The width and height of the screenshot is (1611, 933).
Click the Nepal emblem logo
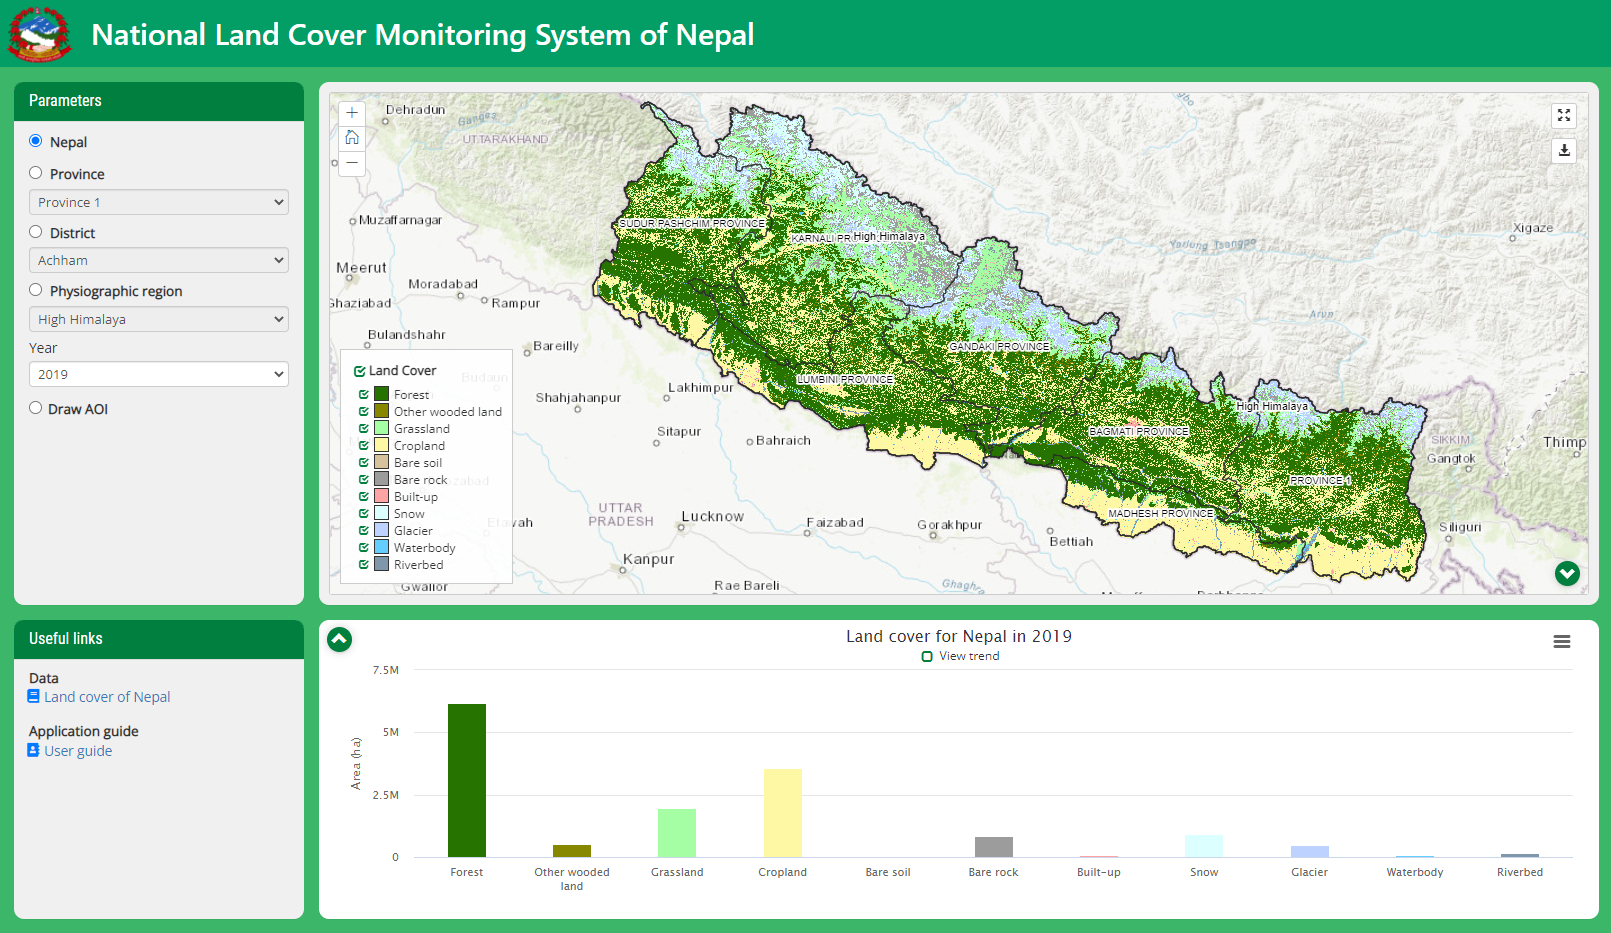coord(39,34)
